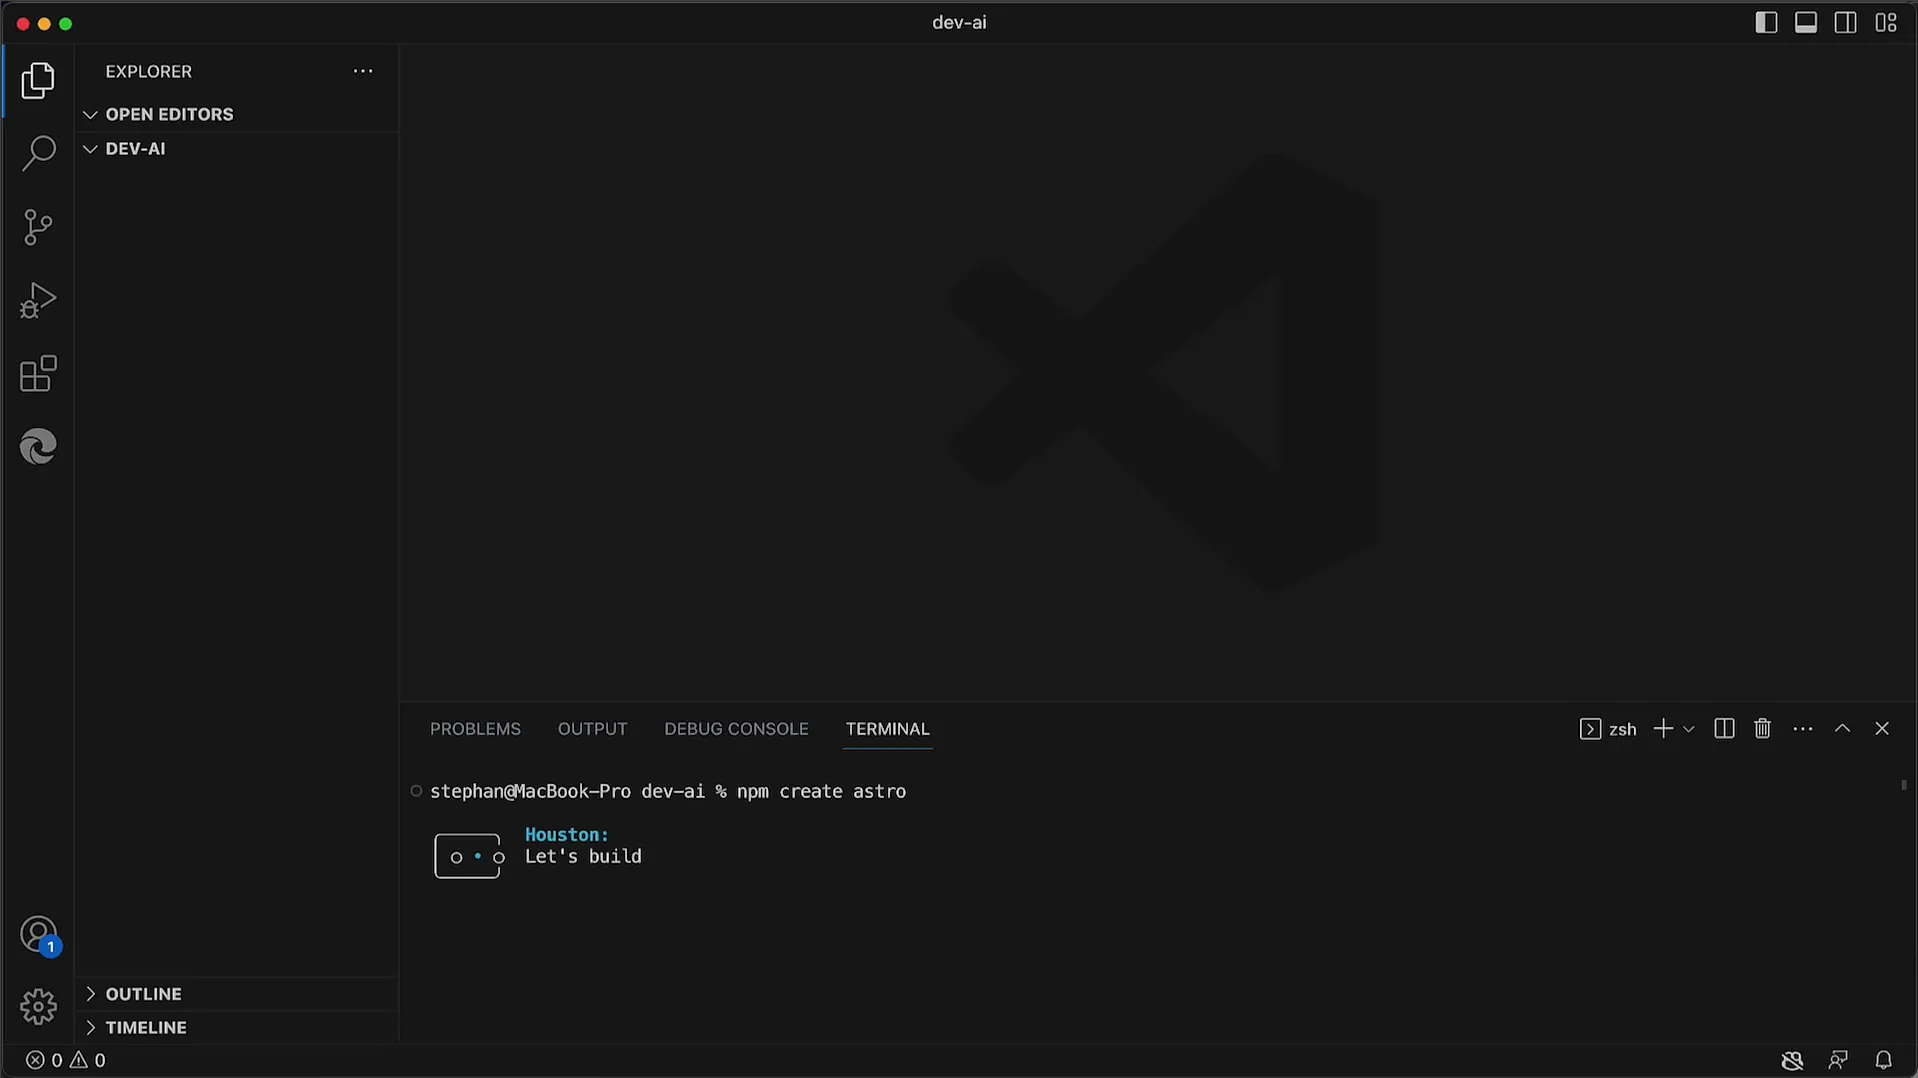The width and height of the screenshot is (1918, 1078).
Task: Click the EXPLORER panel title
Action: click(x=149, y=72)
